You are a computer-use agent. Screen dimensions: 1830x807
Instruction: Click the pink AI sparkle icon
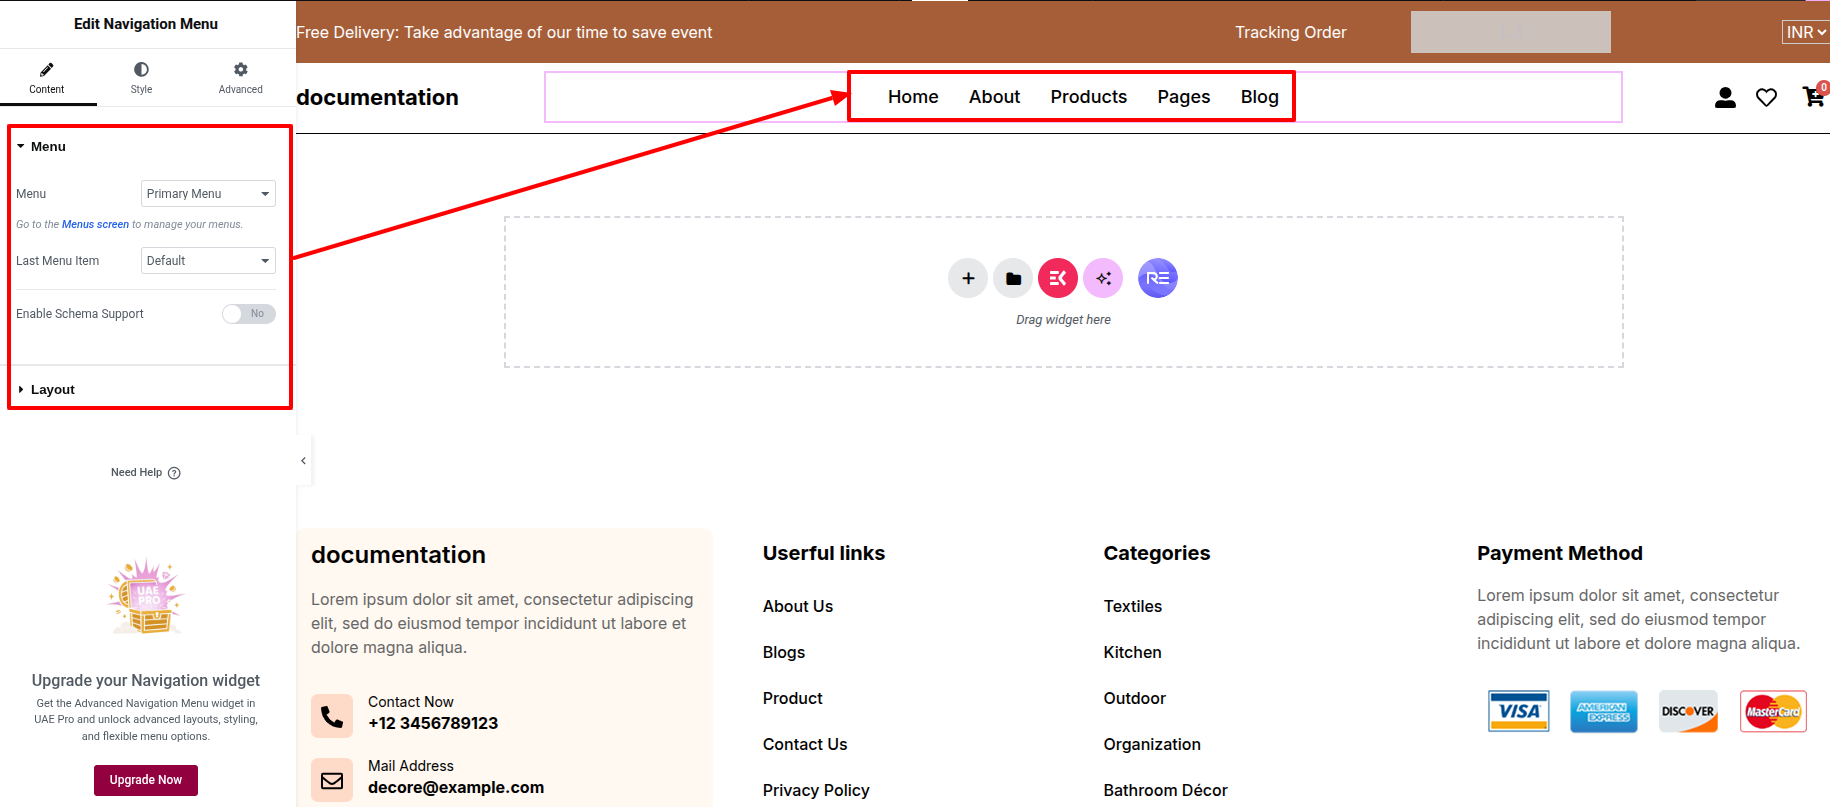(1103, 278)
